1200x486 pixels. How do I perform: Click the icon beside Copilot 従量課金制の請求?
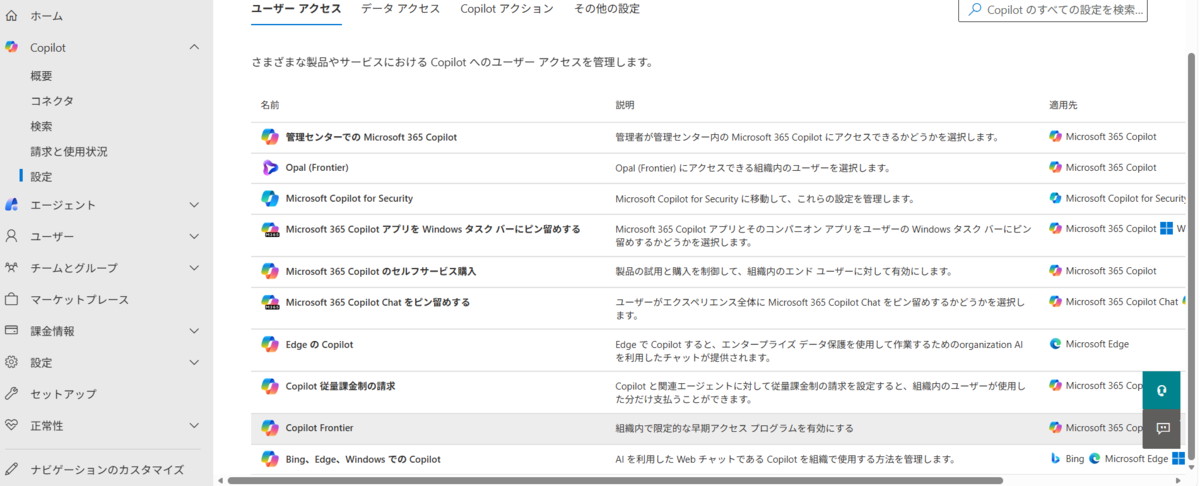(x=270, y=386)
